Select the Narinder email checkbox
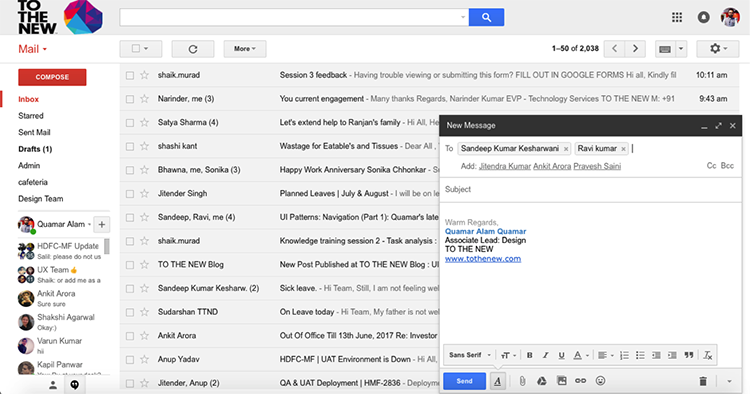This screenshot has width=750, height=394. coord(130,99)
